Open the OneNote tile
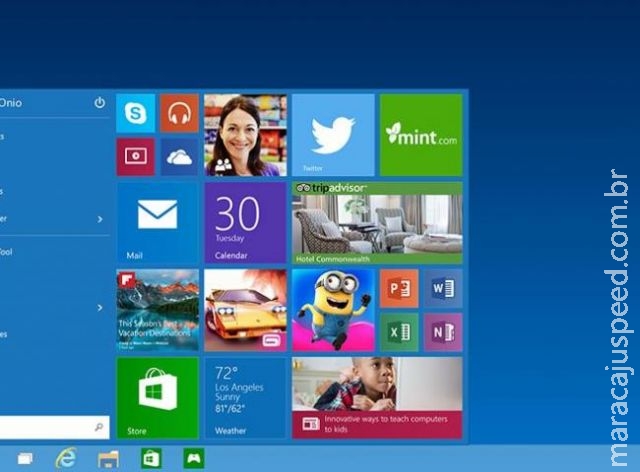The image size is (640, 472). pyautogui.click(x=443, y=332)
